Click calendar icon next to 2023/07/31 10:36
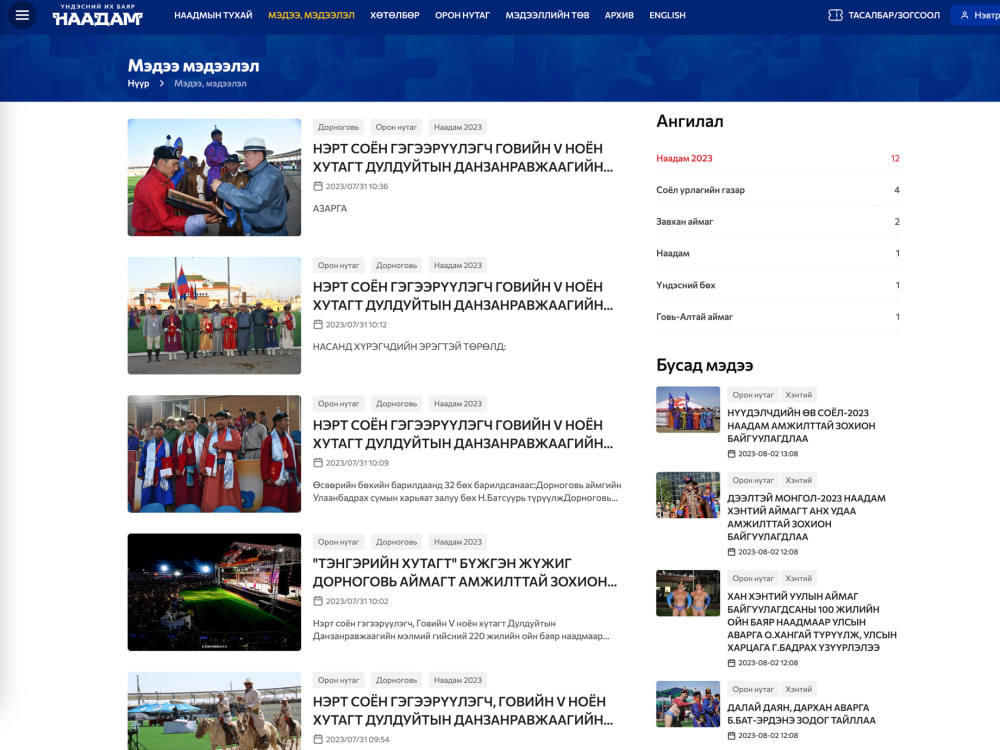Image resolution: width=1000 pixels, height=750 pixels. click(318, 186)
